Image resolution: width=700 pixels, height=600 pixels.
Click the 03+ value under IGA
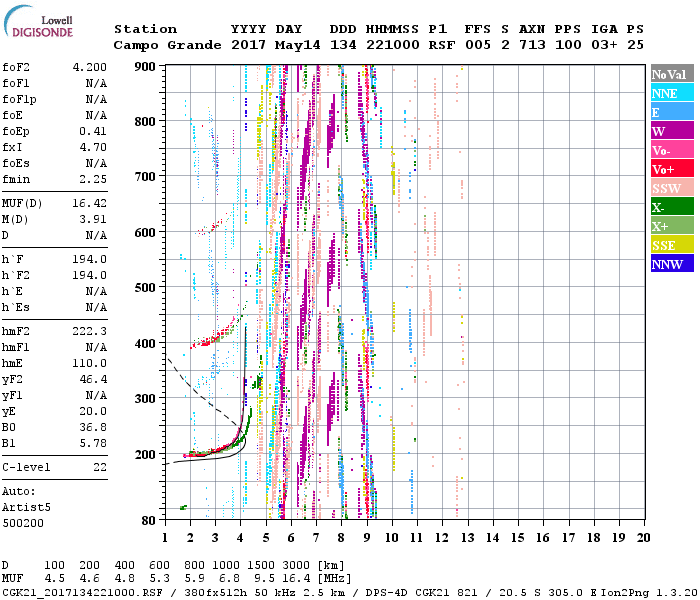(604, 45)
